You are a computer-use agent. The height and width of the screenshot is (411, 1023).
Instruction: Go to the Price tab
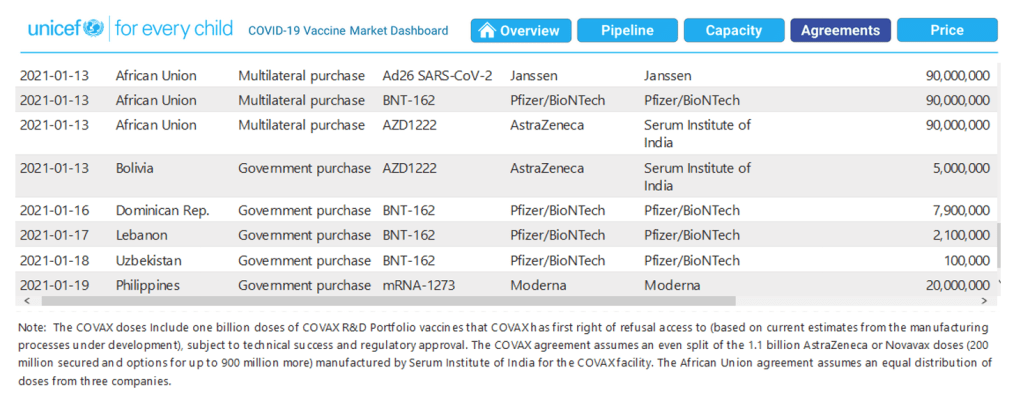pos(946,30)
